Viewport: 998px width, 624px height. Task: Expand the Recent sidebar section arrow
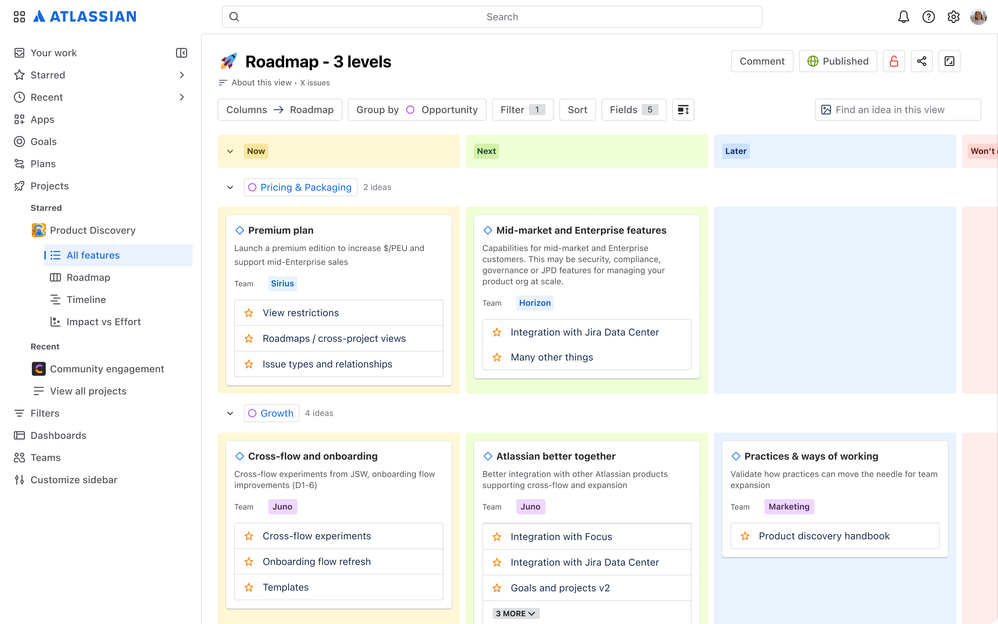tap(181, 97)
